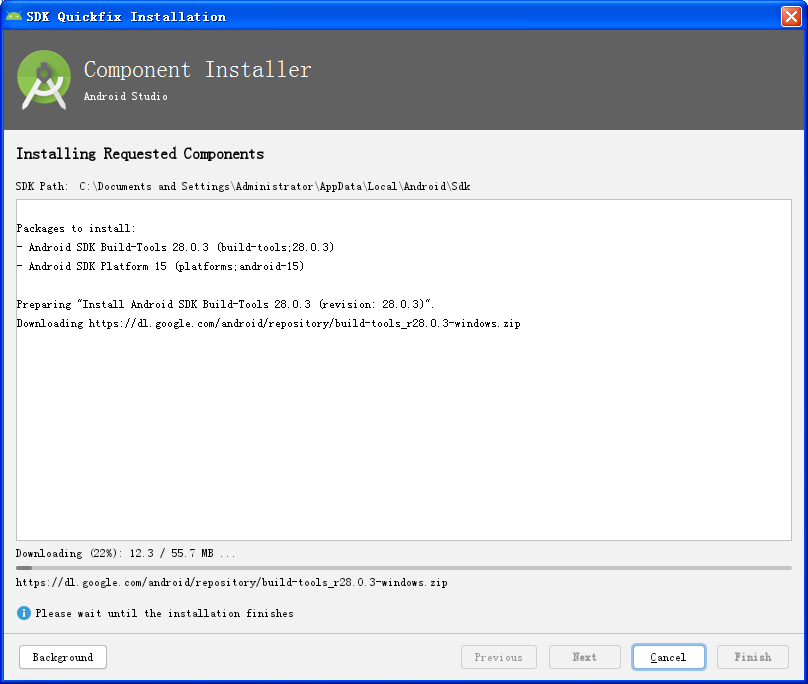Click the 'Preparing Install Android SDK Build-Tools' log line
Screen dimensions: 808x684
click(225, 304)
